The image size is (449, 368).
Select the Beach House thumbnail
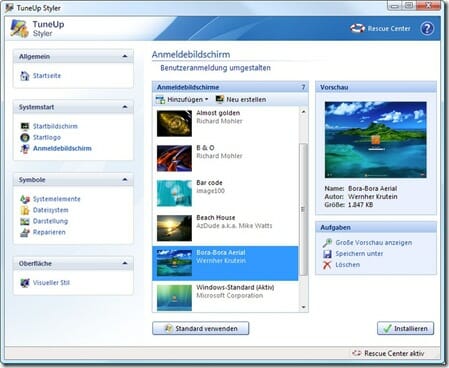174,228
